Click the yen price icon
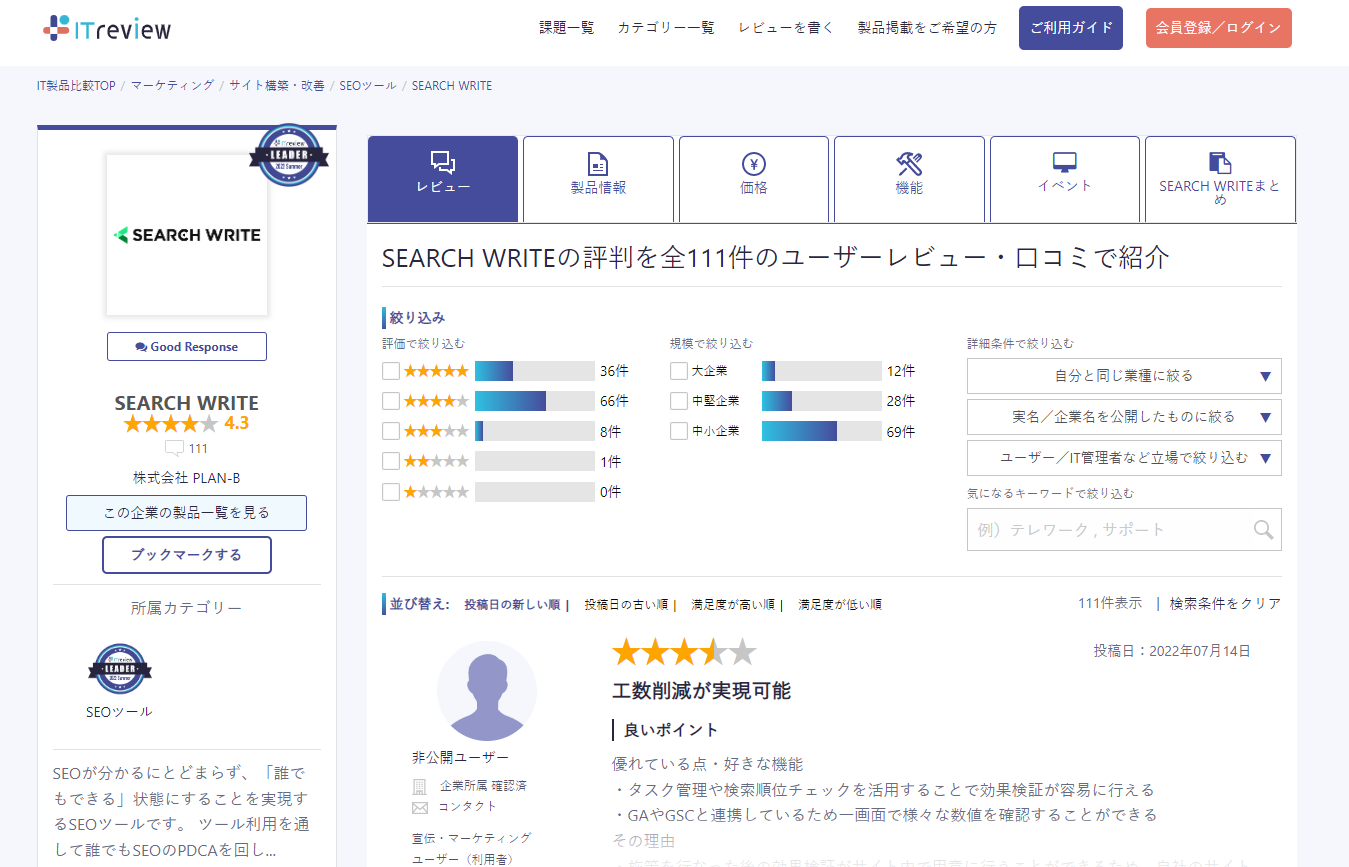 point(753,164)
